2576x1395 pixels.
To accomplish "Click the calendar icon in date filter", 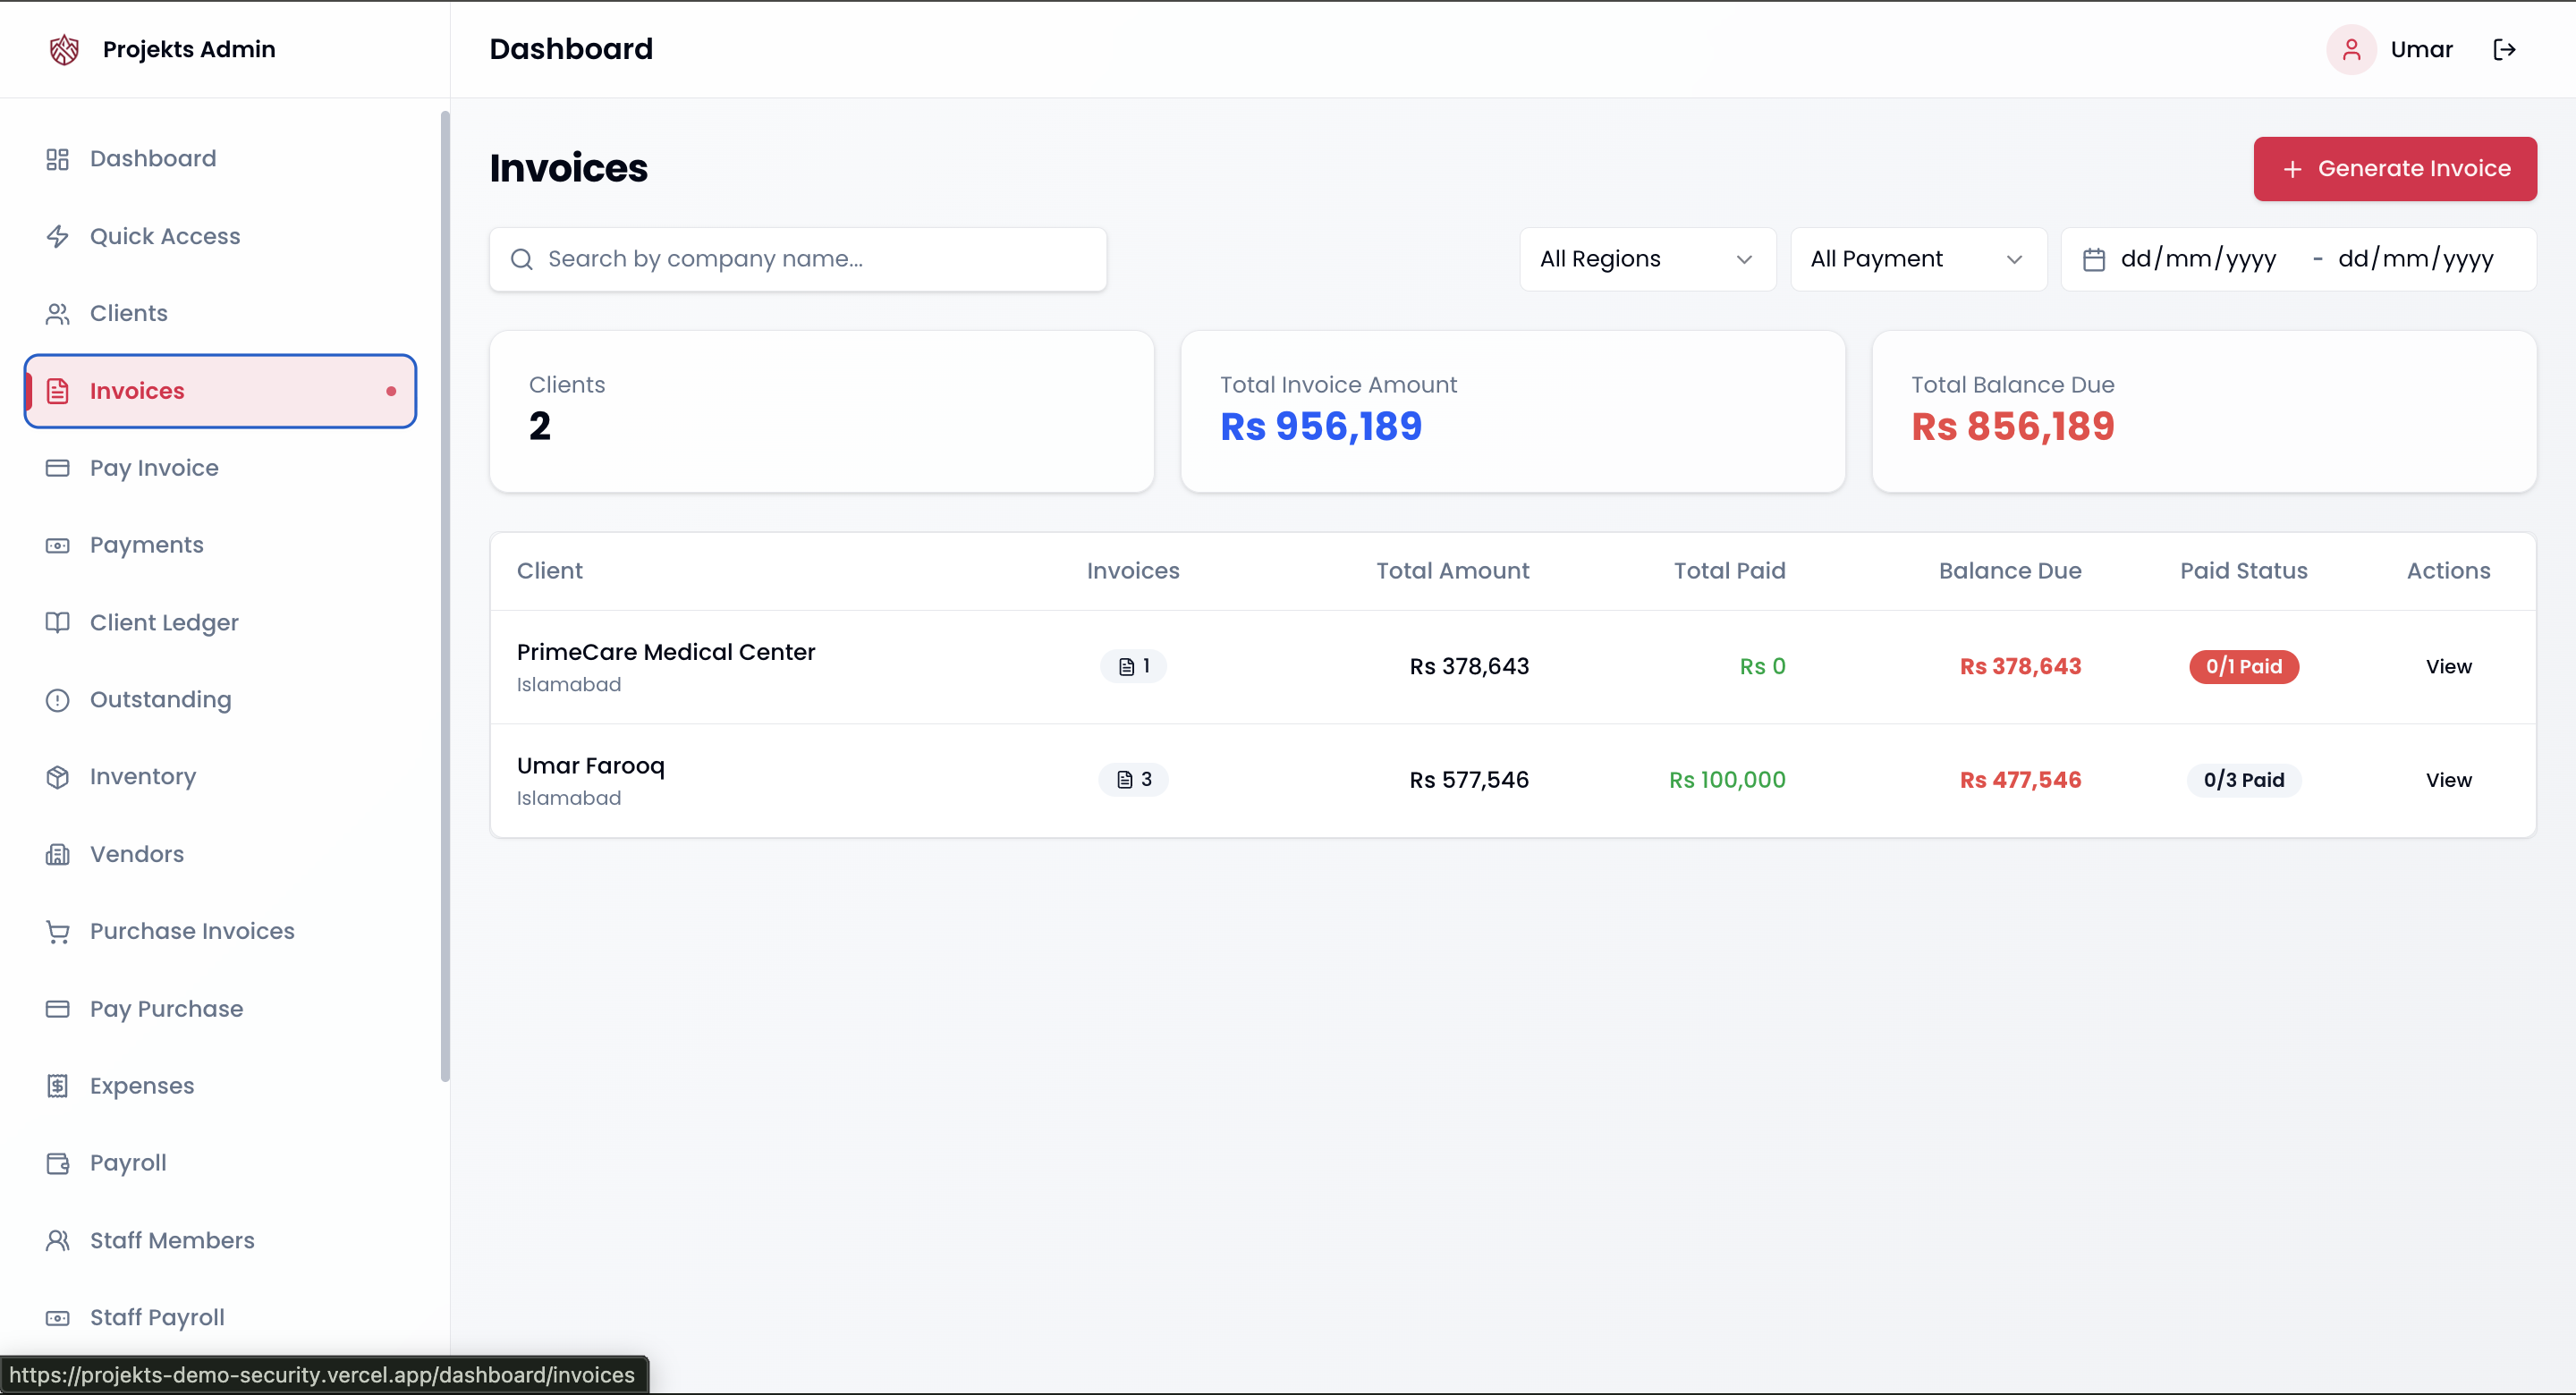I will (2093, 260).
